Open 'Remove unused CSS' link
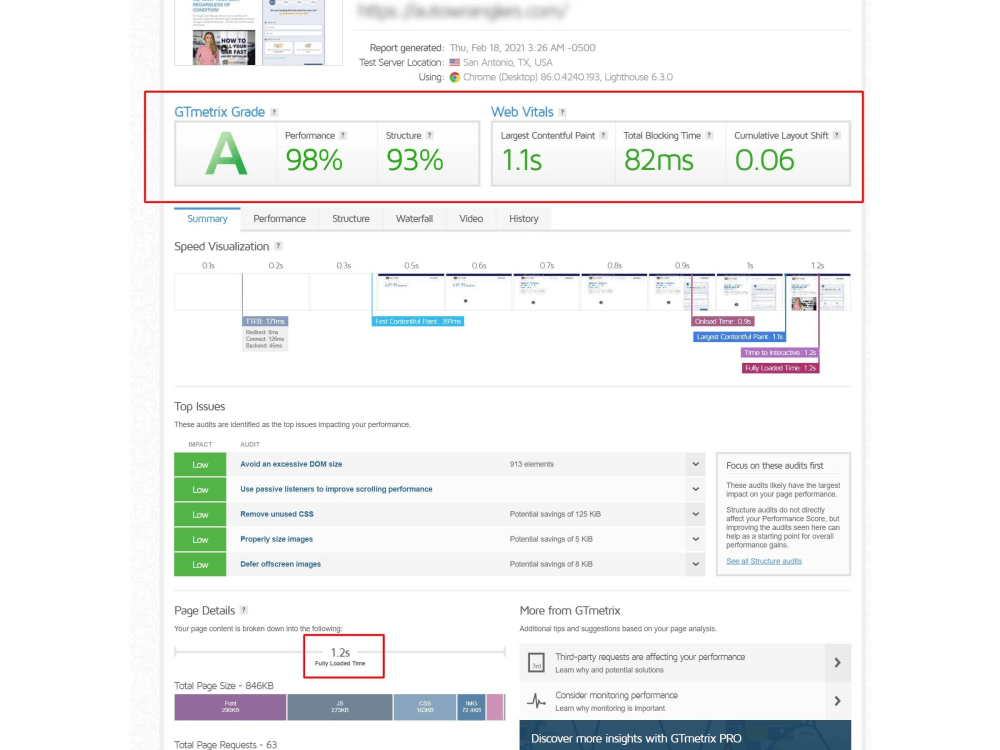 point(277,514)
